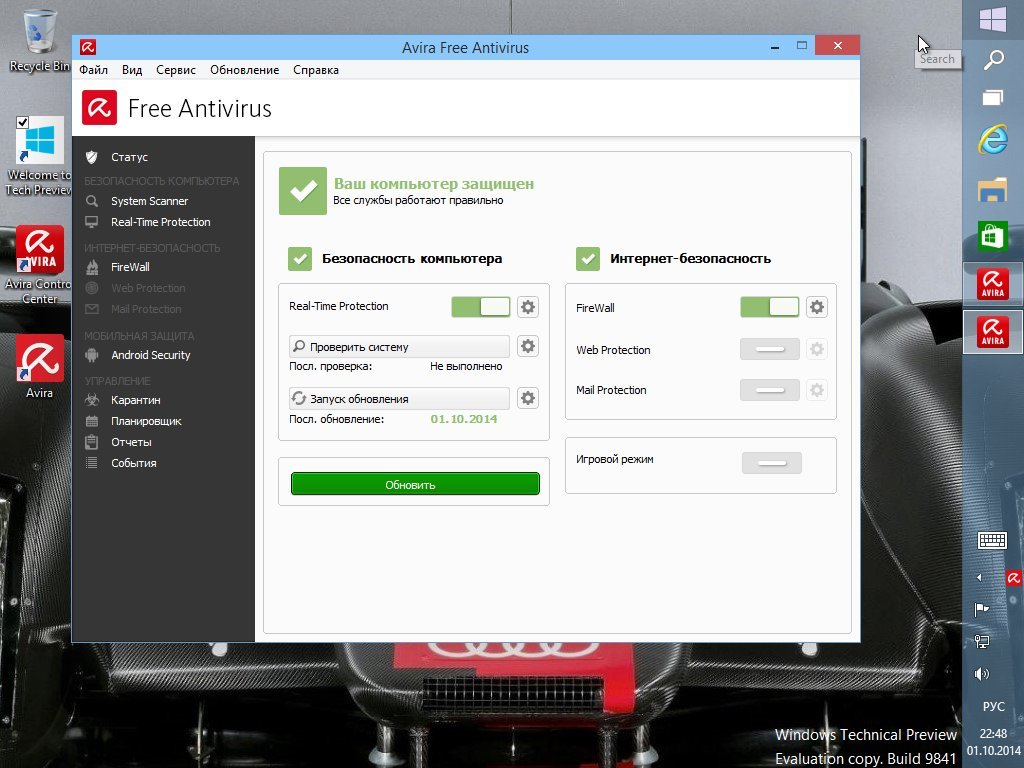This screenshot has width=1024, height=768.
Task: Open Real-Time Protection settings gear
Action: (528, 306)
